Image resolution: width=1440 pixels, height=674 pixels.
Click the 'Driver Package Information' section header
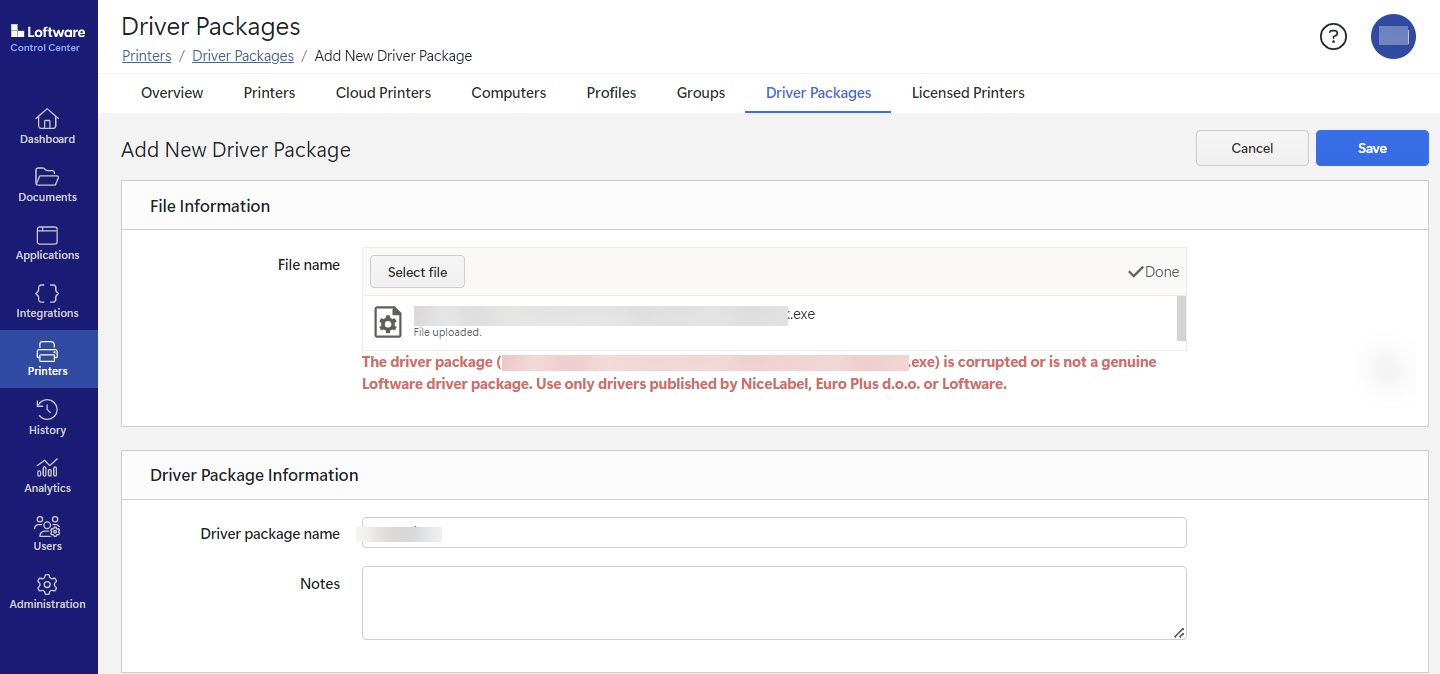pyautogui.click(x=254, y=475)
